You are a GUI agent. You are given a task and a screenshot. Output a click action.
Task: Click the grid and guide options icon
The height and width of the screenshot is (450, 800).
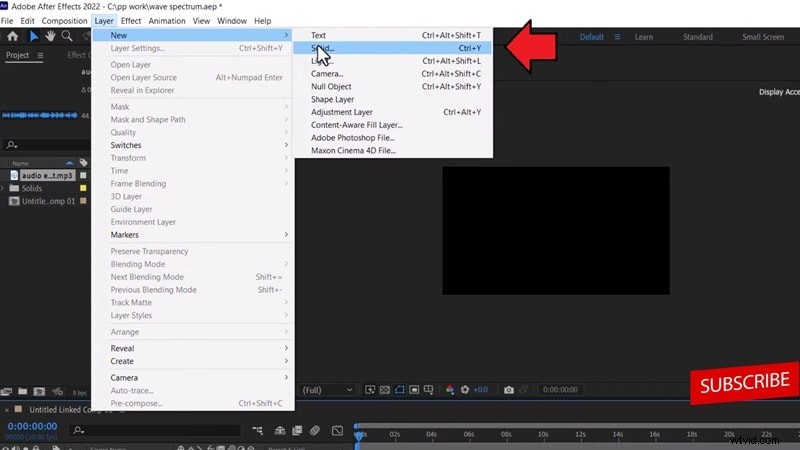pos(429,390)
